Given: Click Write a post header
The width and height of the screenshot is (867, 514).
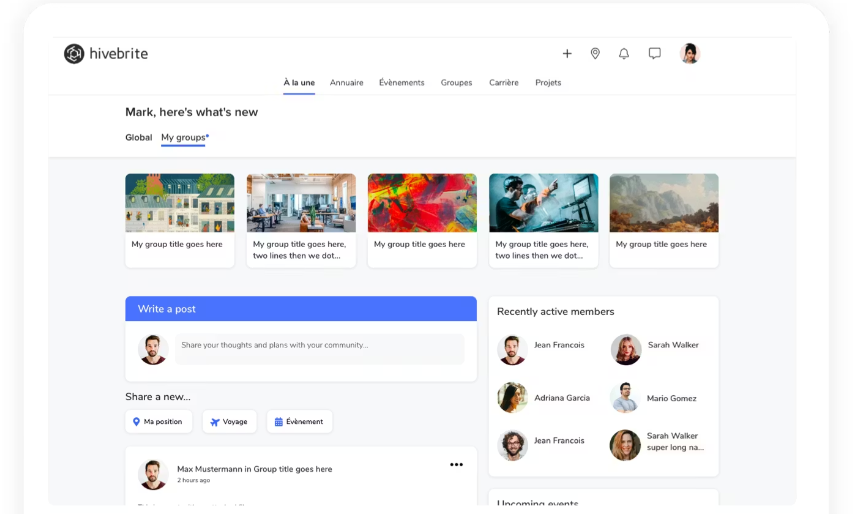Looking at the screenshot, I should [301, 309].
